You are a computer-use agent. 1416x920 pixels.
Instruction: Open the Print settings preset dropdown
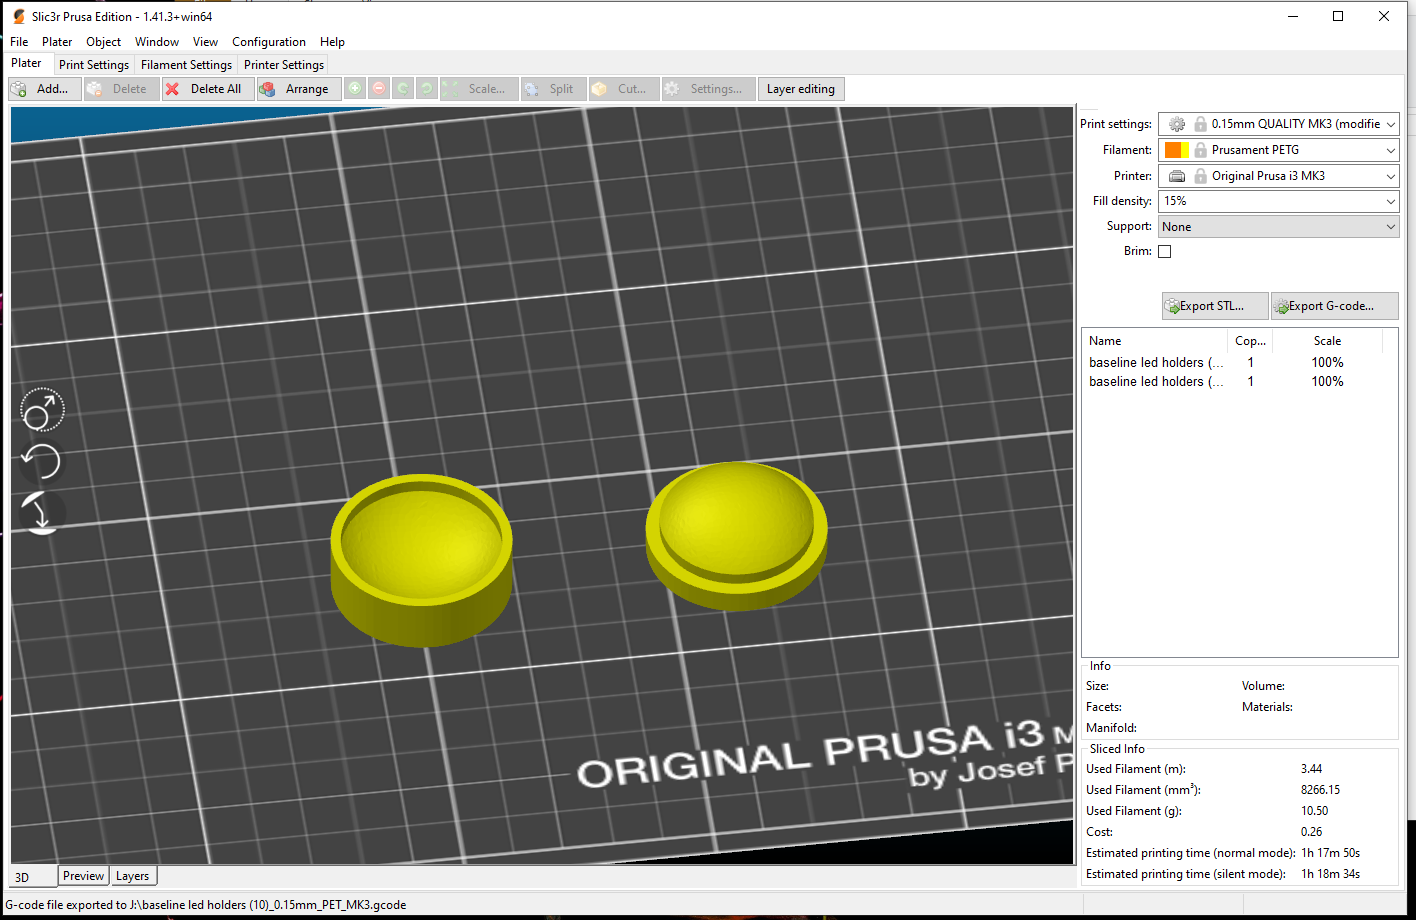tap(1278, 124)
